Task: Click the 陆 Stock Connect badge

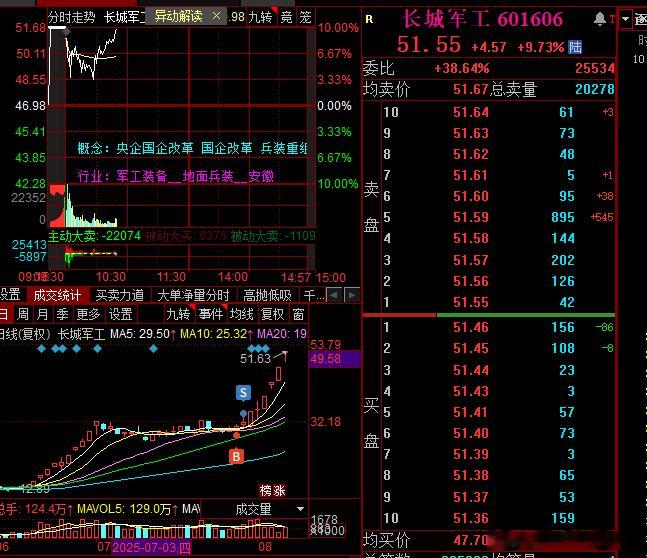Action: 575,47
